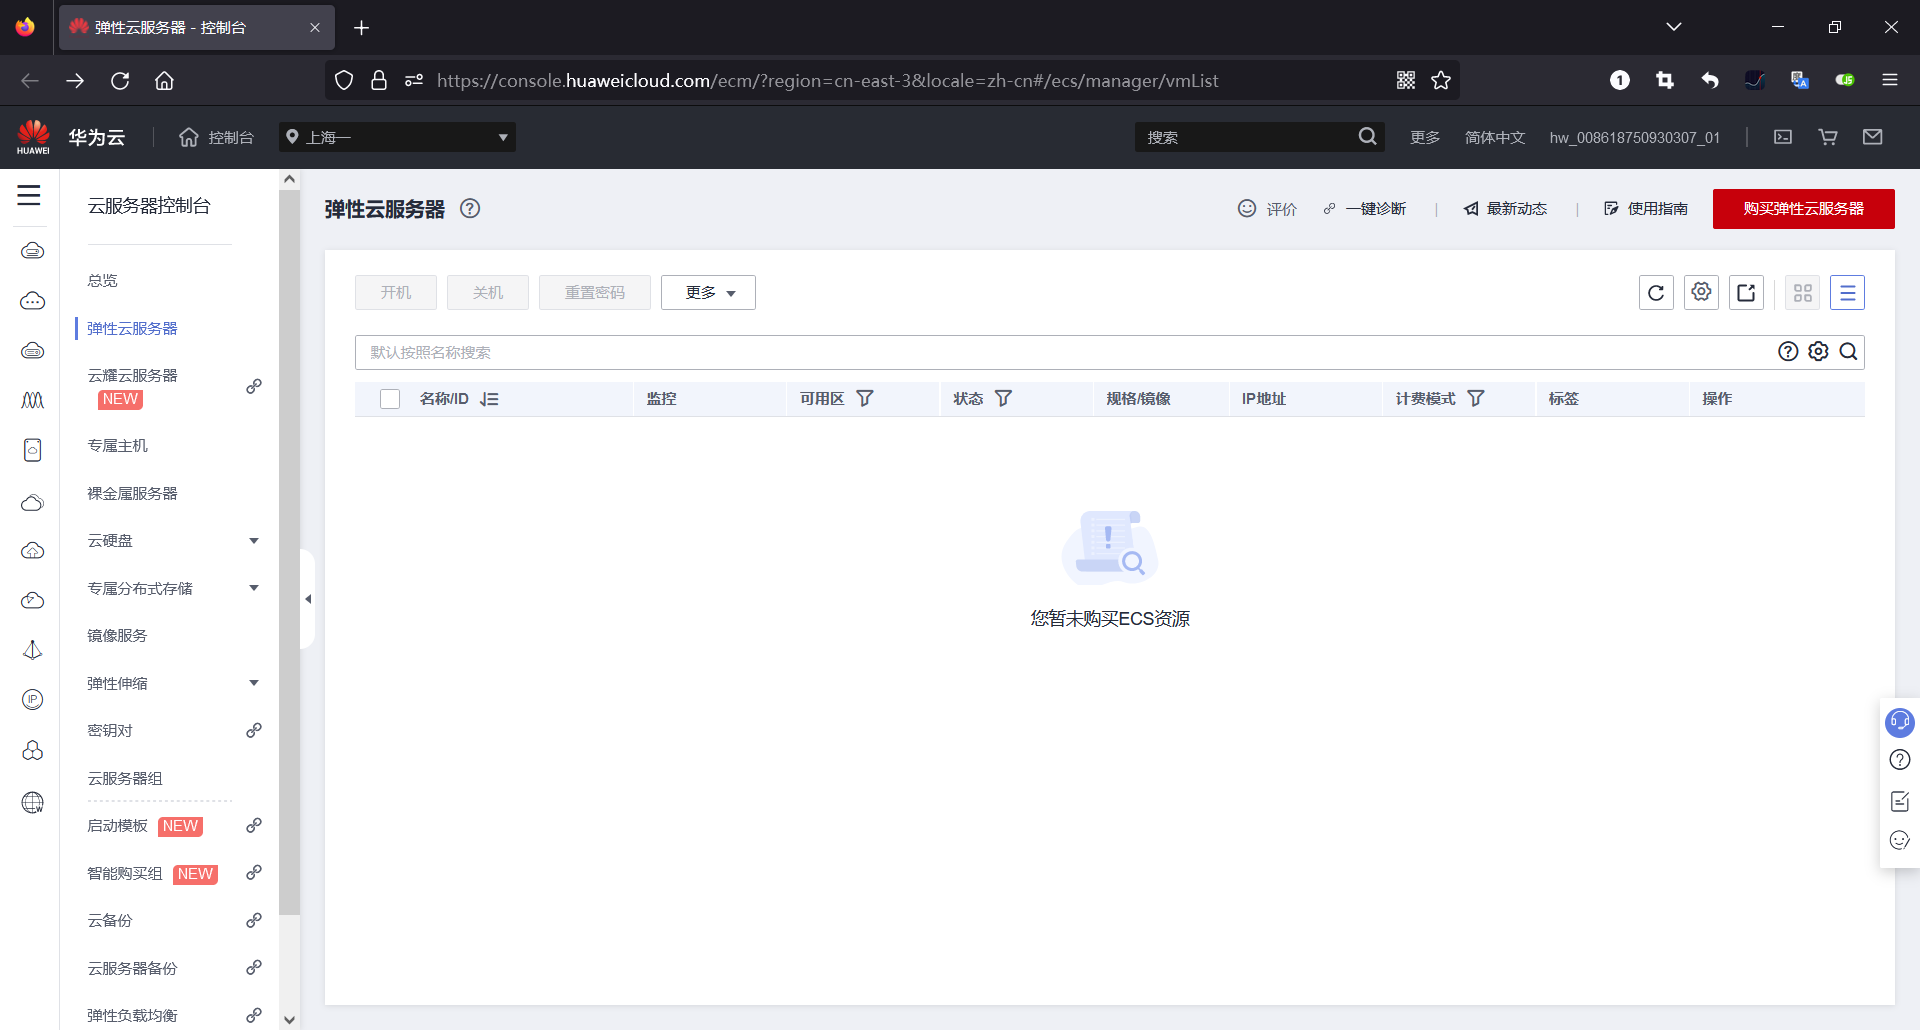
Task: Select 镜像服务 in the left menu
Action: pos(116,635)
